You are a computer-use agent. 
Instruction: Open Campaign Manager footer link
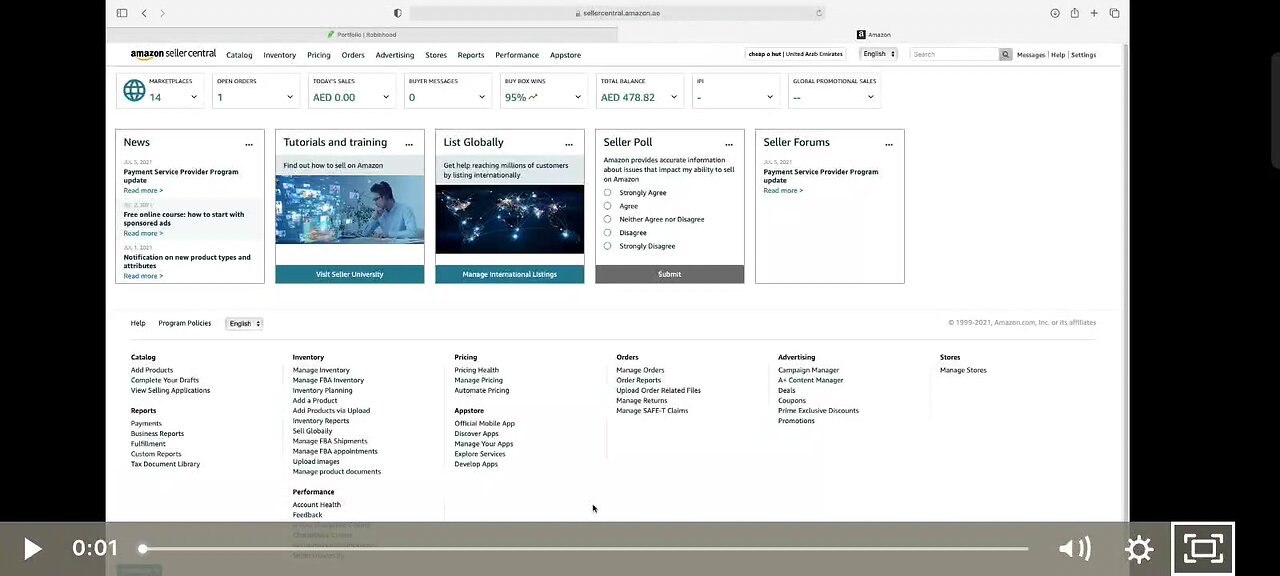[809, 370]
